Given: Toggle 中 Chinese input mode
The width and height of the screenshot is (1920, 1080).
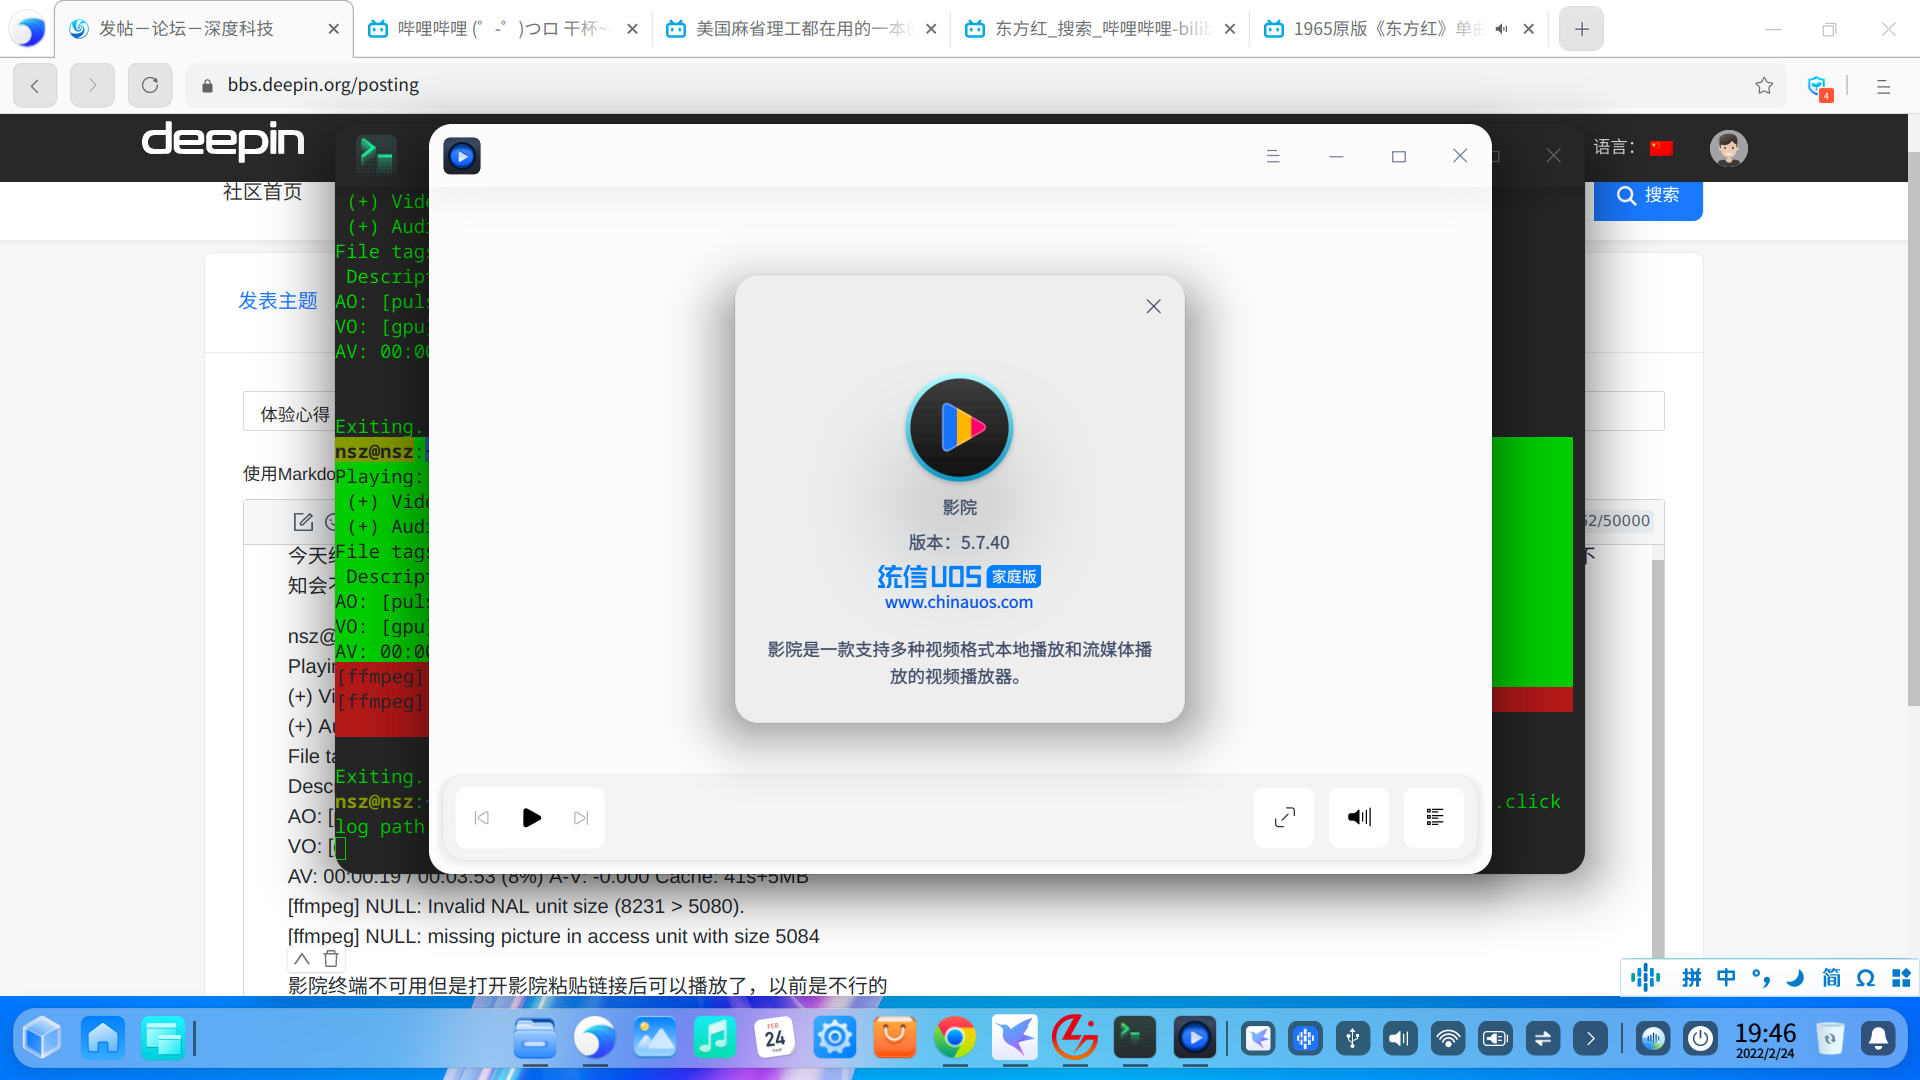Looking at the screenshot, I should point(1726,977).
